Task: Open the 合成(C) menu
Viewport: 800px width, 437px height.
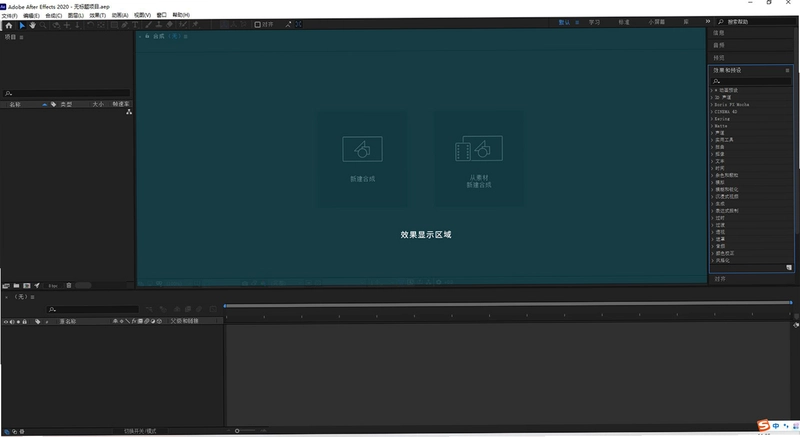Action: 54,15
